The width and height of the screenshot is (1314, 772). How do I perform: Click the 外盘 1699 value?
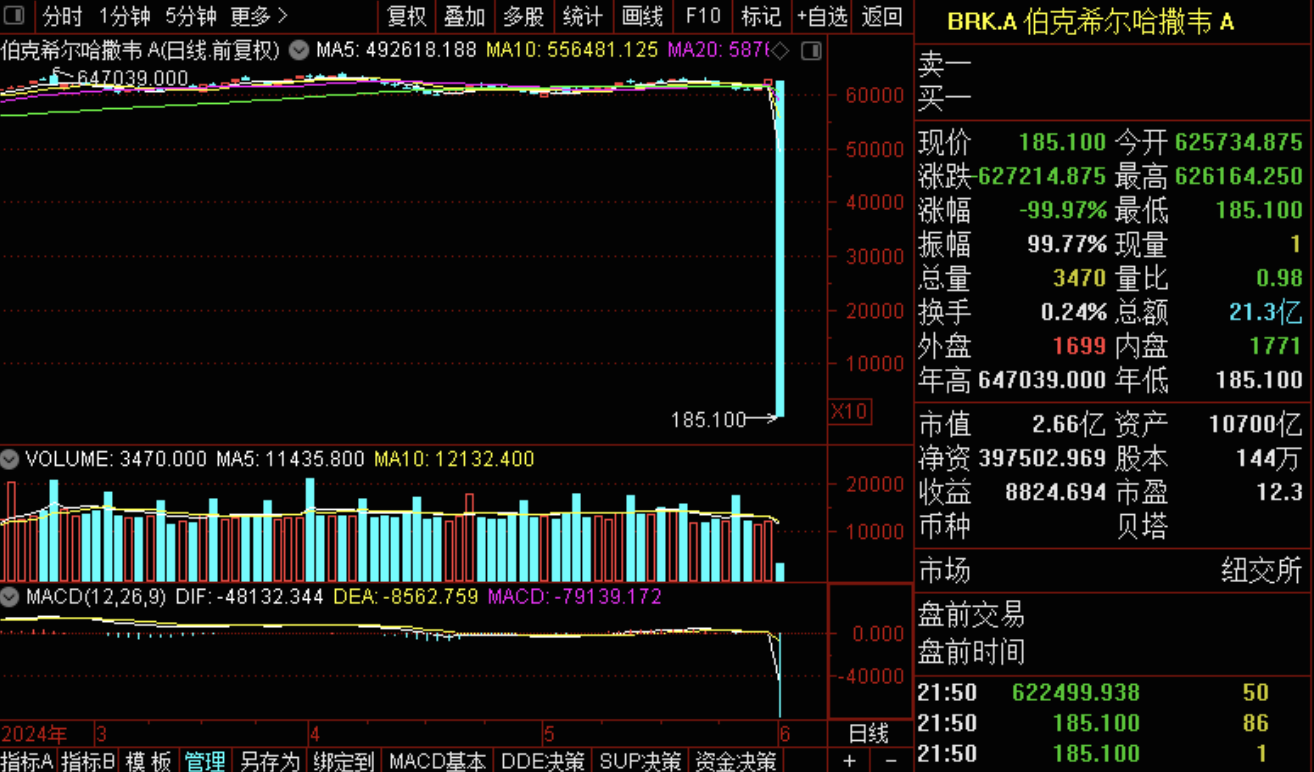(1080, 346)
